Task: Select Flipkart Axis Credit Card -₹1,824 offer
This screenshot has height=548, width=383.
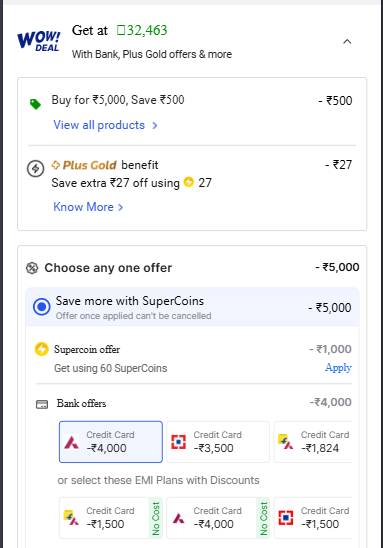Action: click(x=313, y=442)
